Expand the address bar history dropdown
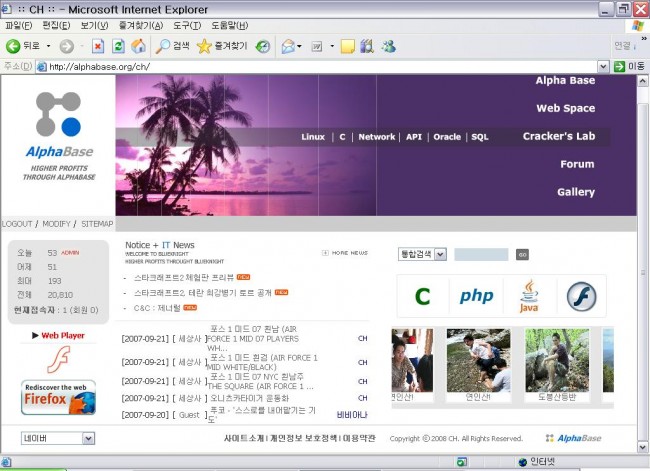Screen dimensions: 650x471 coord(603,66)
